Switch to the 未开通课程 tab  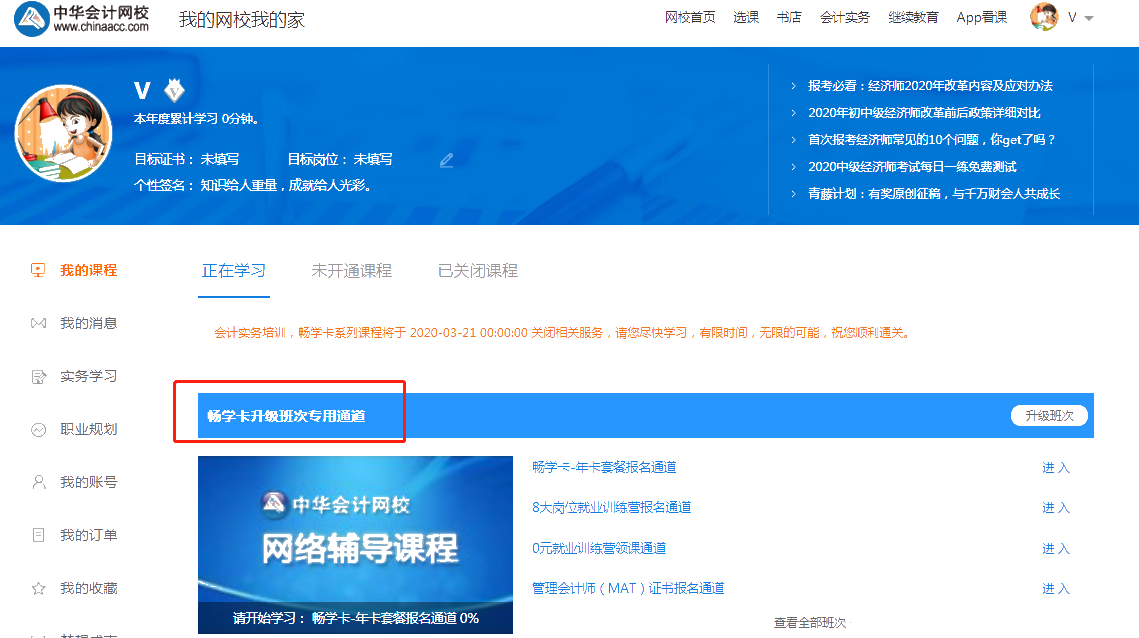pos(352,271)
